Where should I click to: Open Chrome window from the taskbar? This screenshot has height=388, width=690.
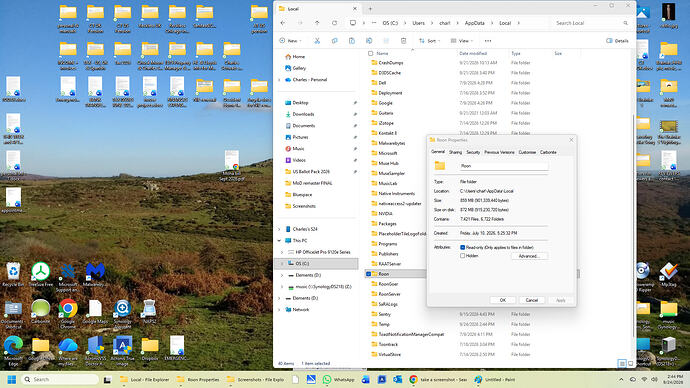click(438, 380)
